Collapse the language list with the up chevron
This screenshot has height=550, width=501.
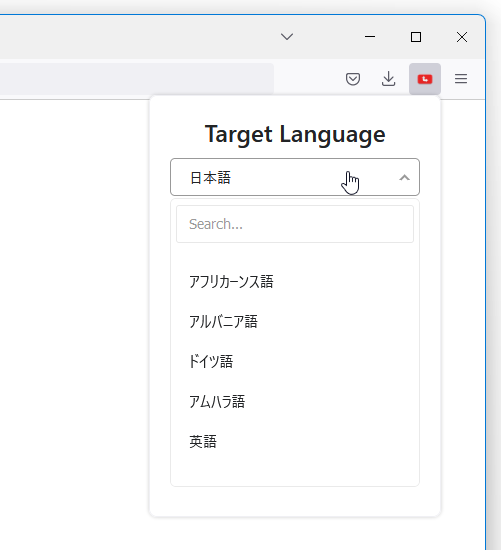pyautogui.click(x=405, y=177)
